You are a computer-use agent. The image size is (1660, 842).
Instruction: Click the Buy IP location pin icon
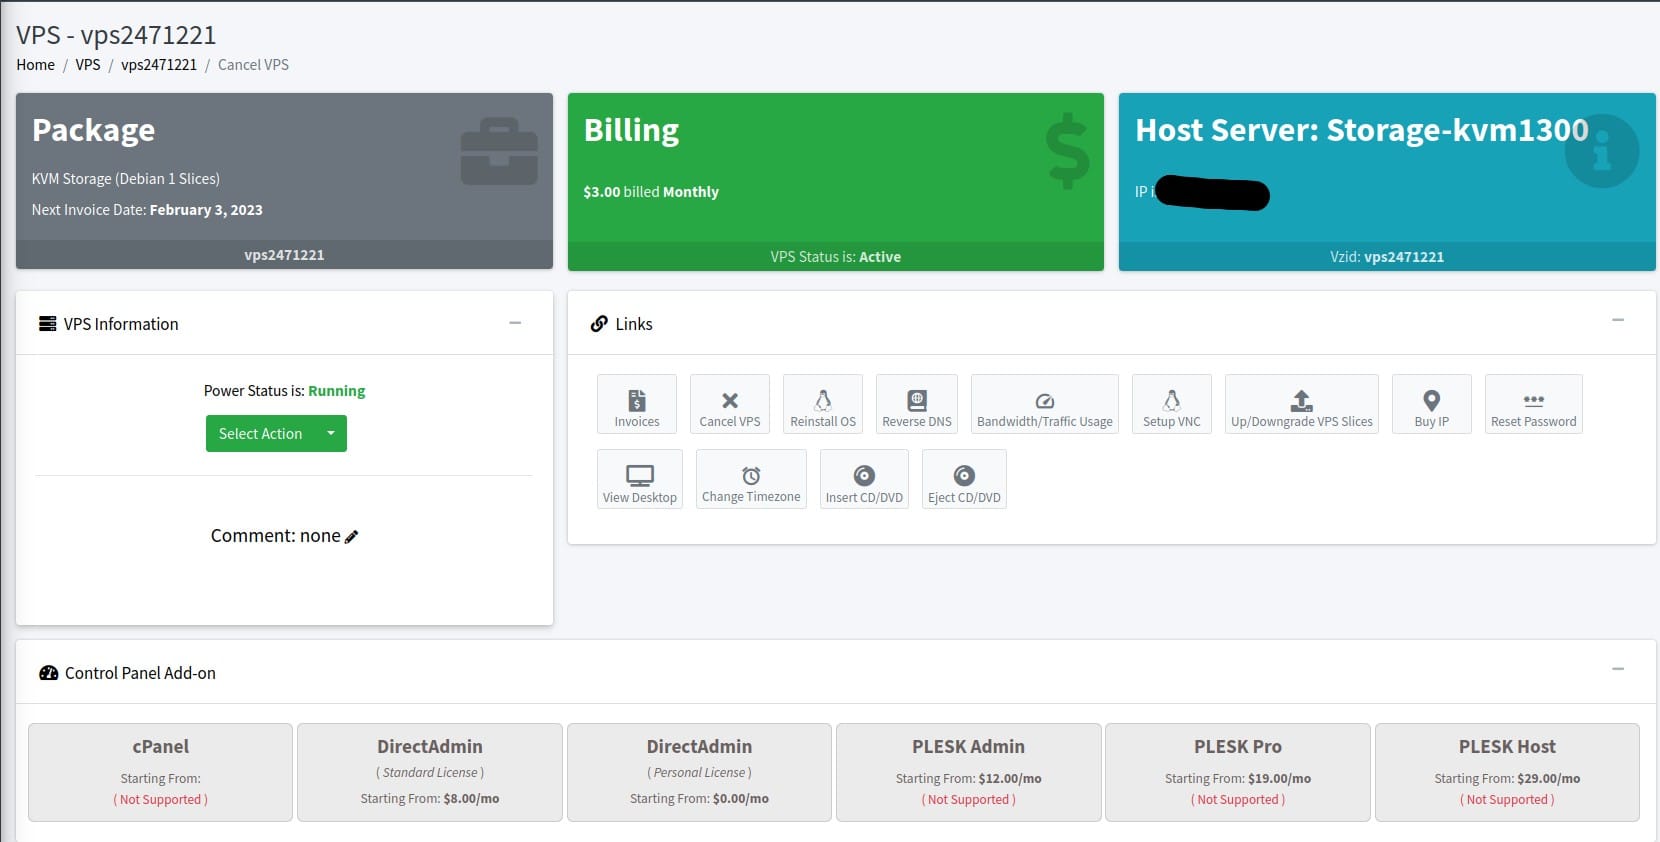[x=1432, y=401]
